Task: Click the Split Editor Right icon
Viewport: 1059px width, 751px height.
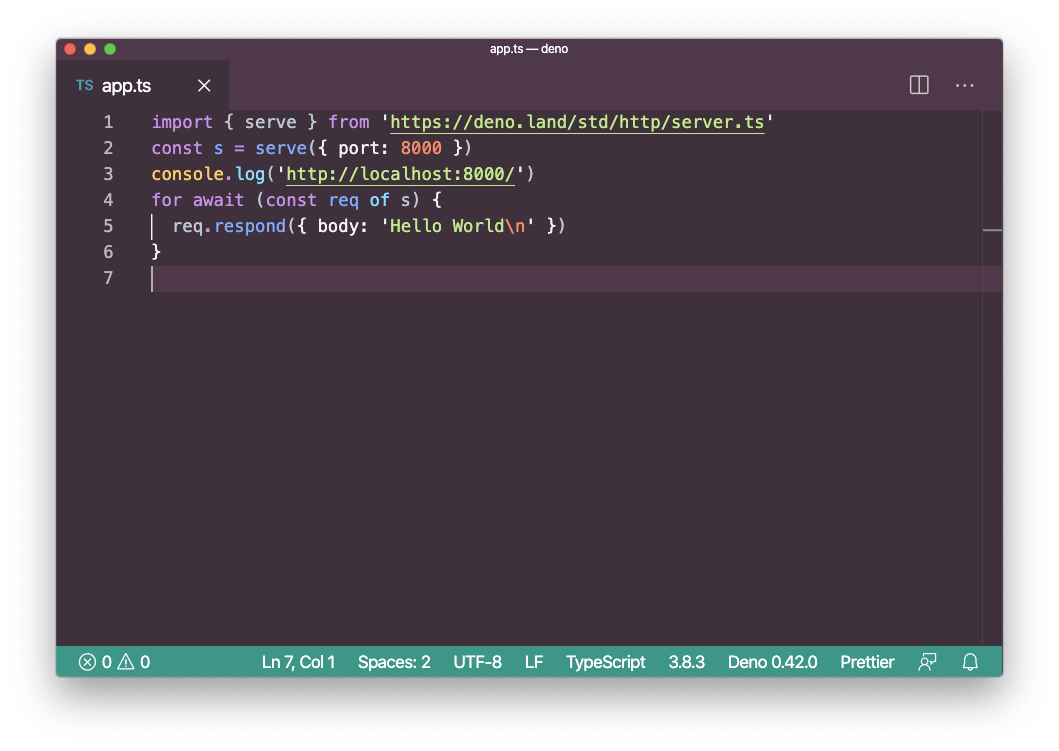Action: [919, 86]
